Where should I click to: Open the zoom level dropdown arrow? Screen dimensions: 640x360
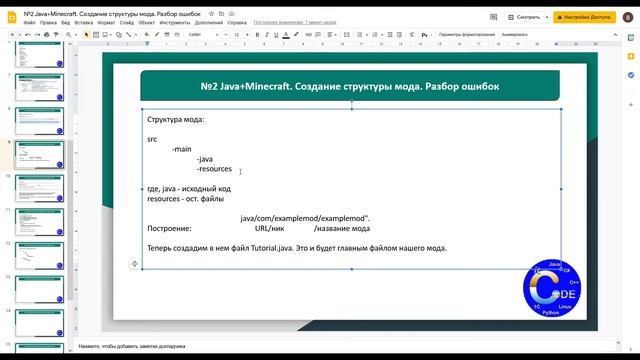click(76, 35)
